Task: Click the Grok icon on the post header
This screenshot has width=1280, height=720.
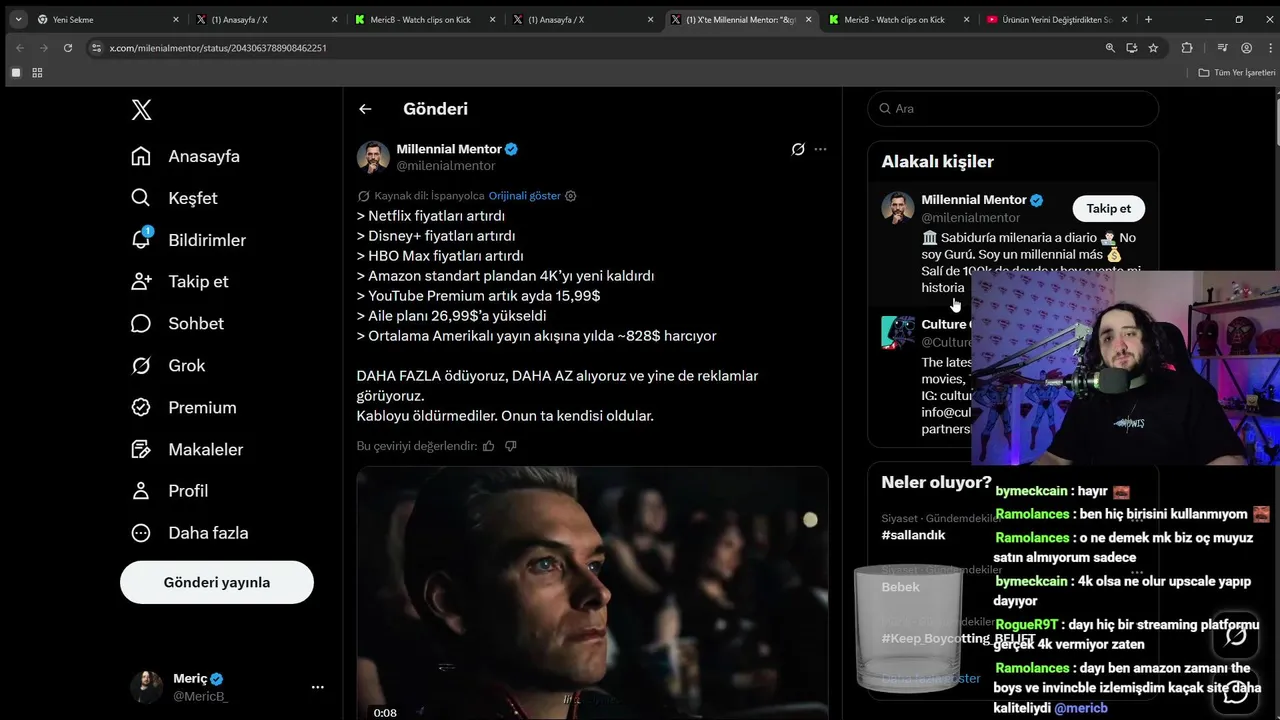Action: coord(798,149)
